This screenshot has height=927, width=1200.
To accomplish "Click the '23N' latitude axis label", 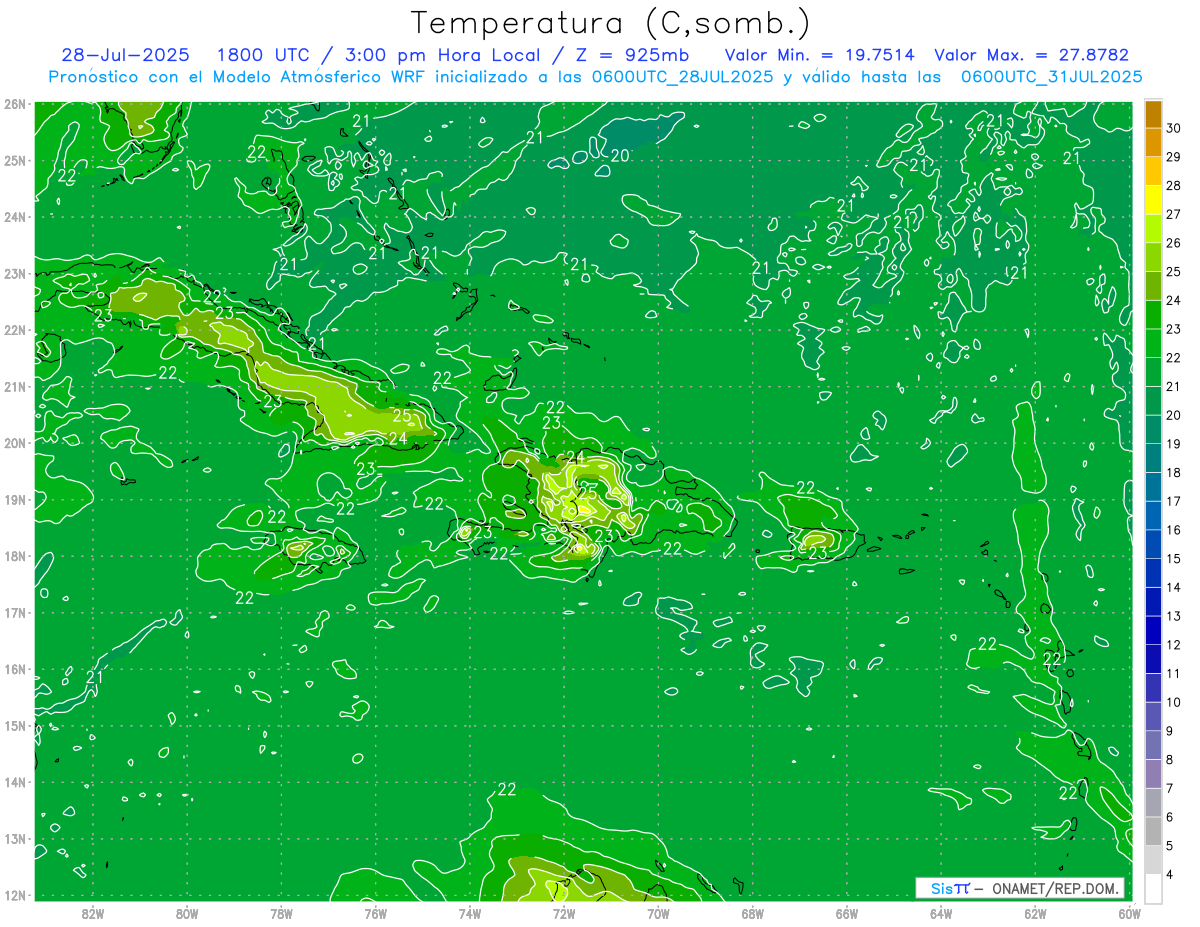I will [15, 274].
